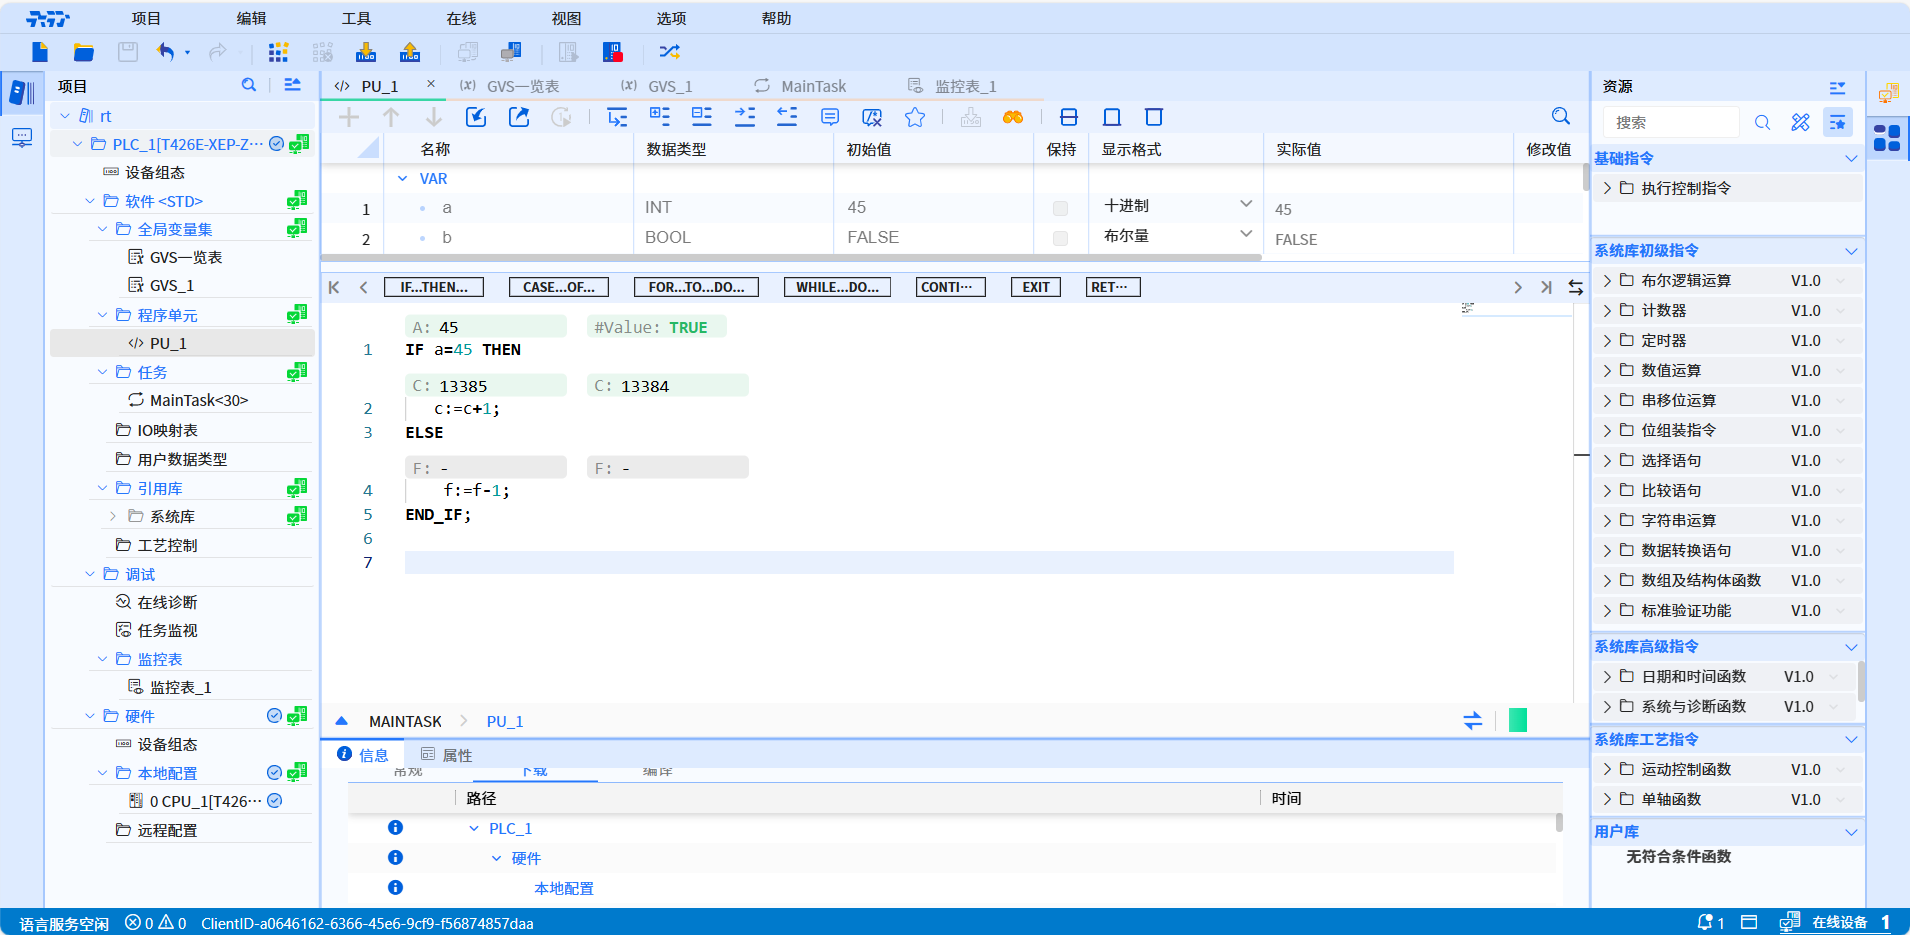Screen dimensions: 1910x935
Task: Click the resource search input field
Action: (x=1670, y=122)
